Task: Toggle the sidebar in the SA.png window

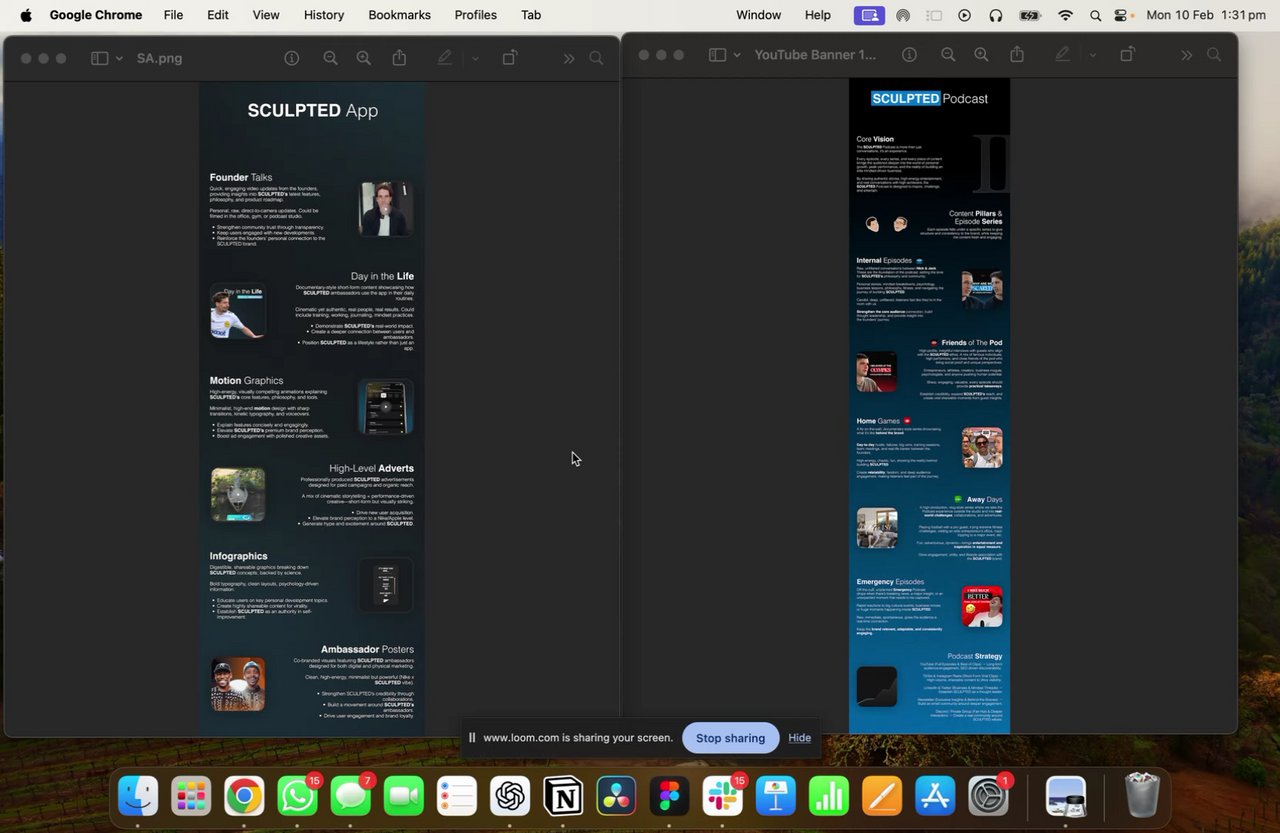Action: 99,58
